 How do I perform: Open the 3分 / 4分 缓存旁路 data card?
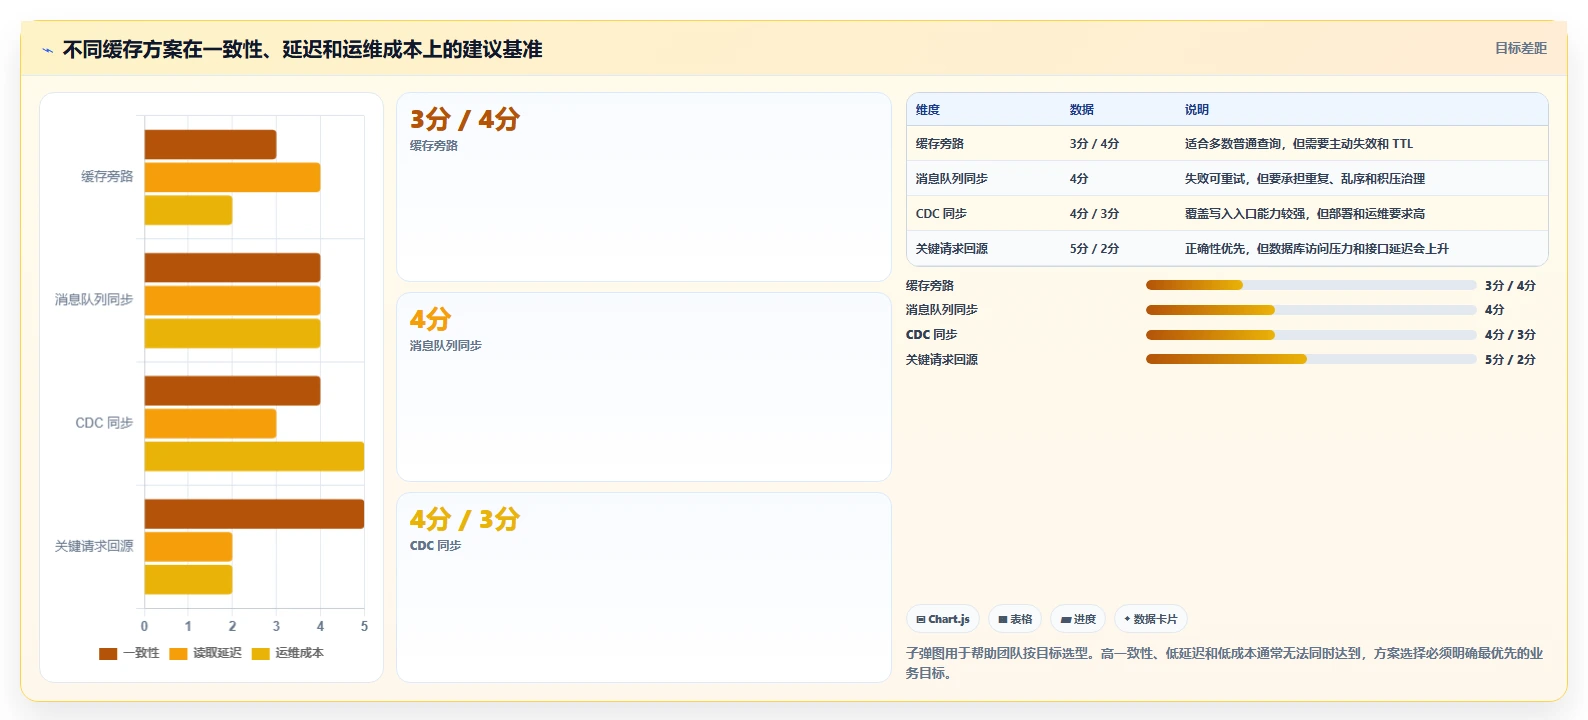[644, 187]
